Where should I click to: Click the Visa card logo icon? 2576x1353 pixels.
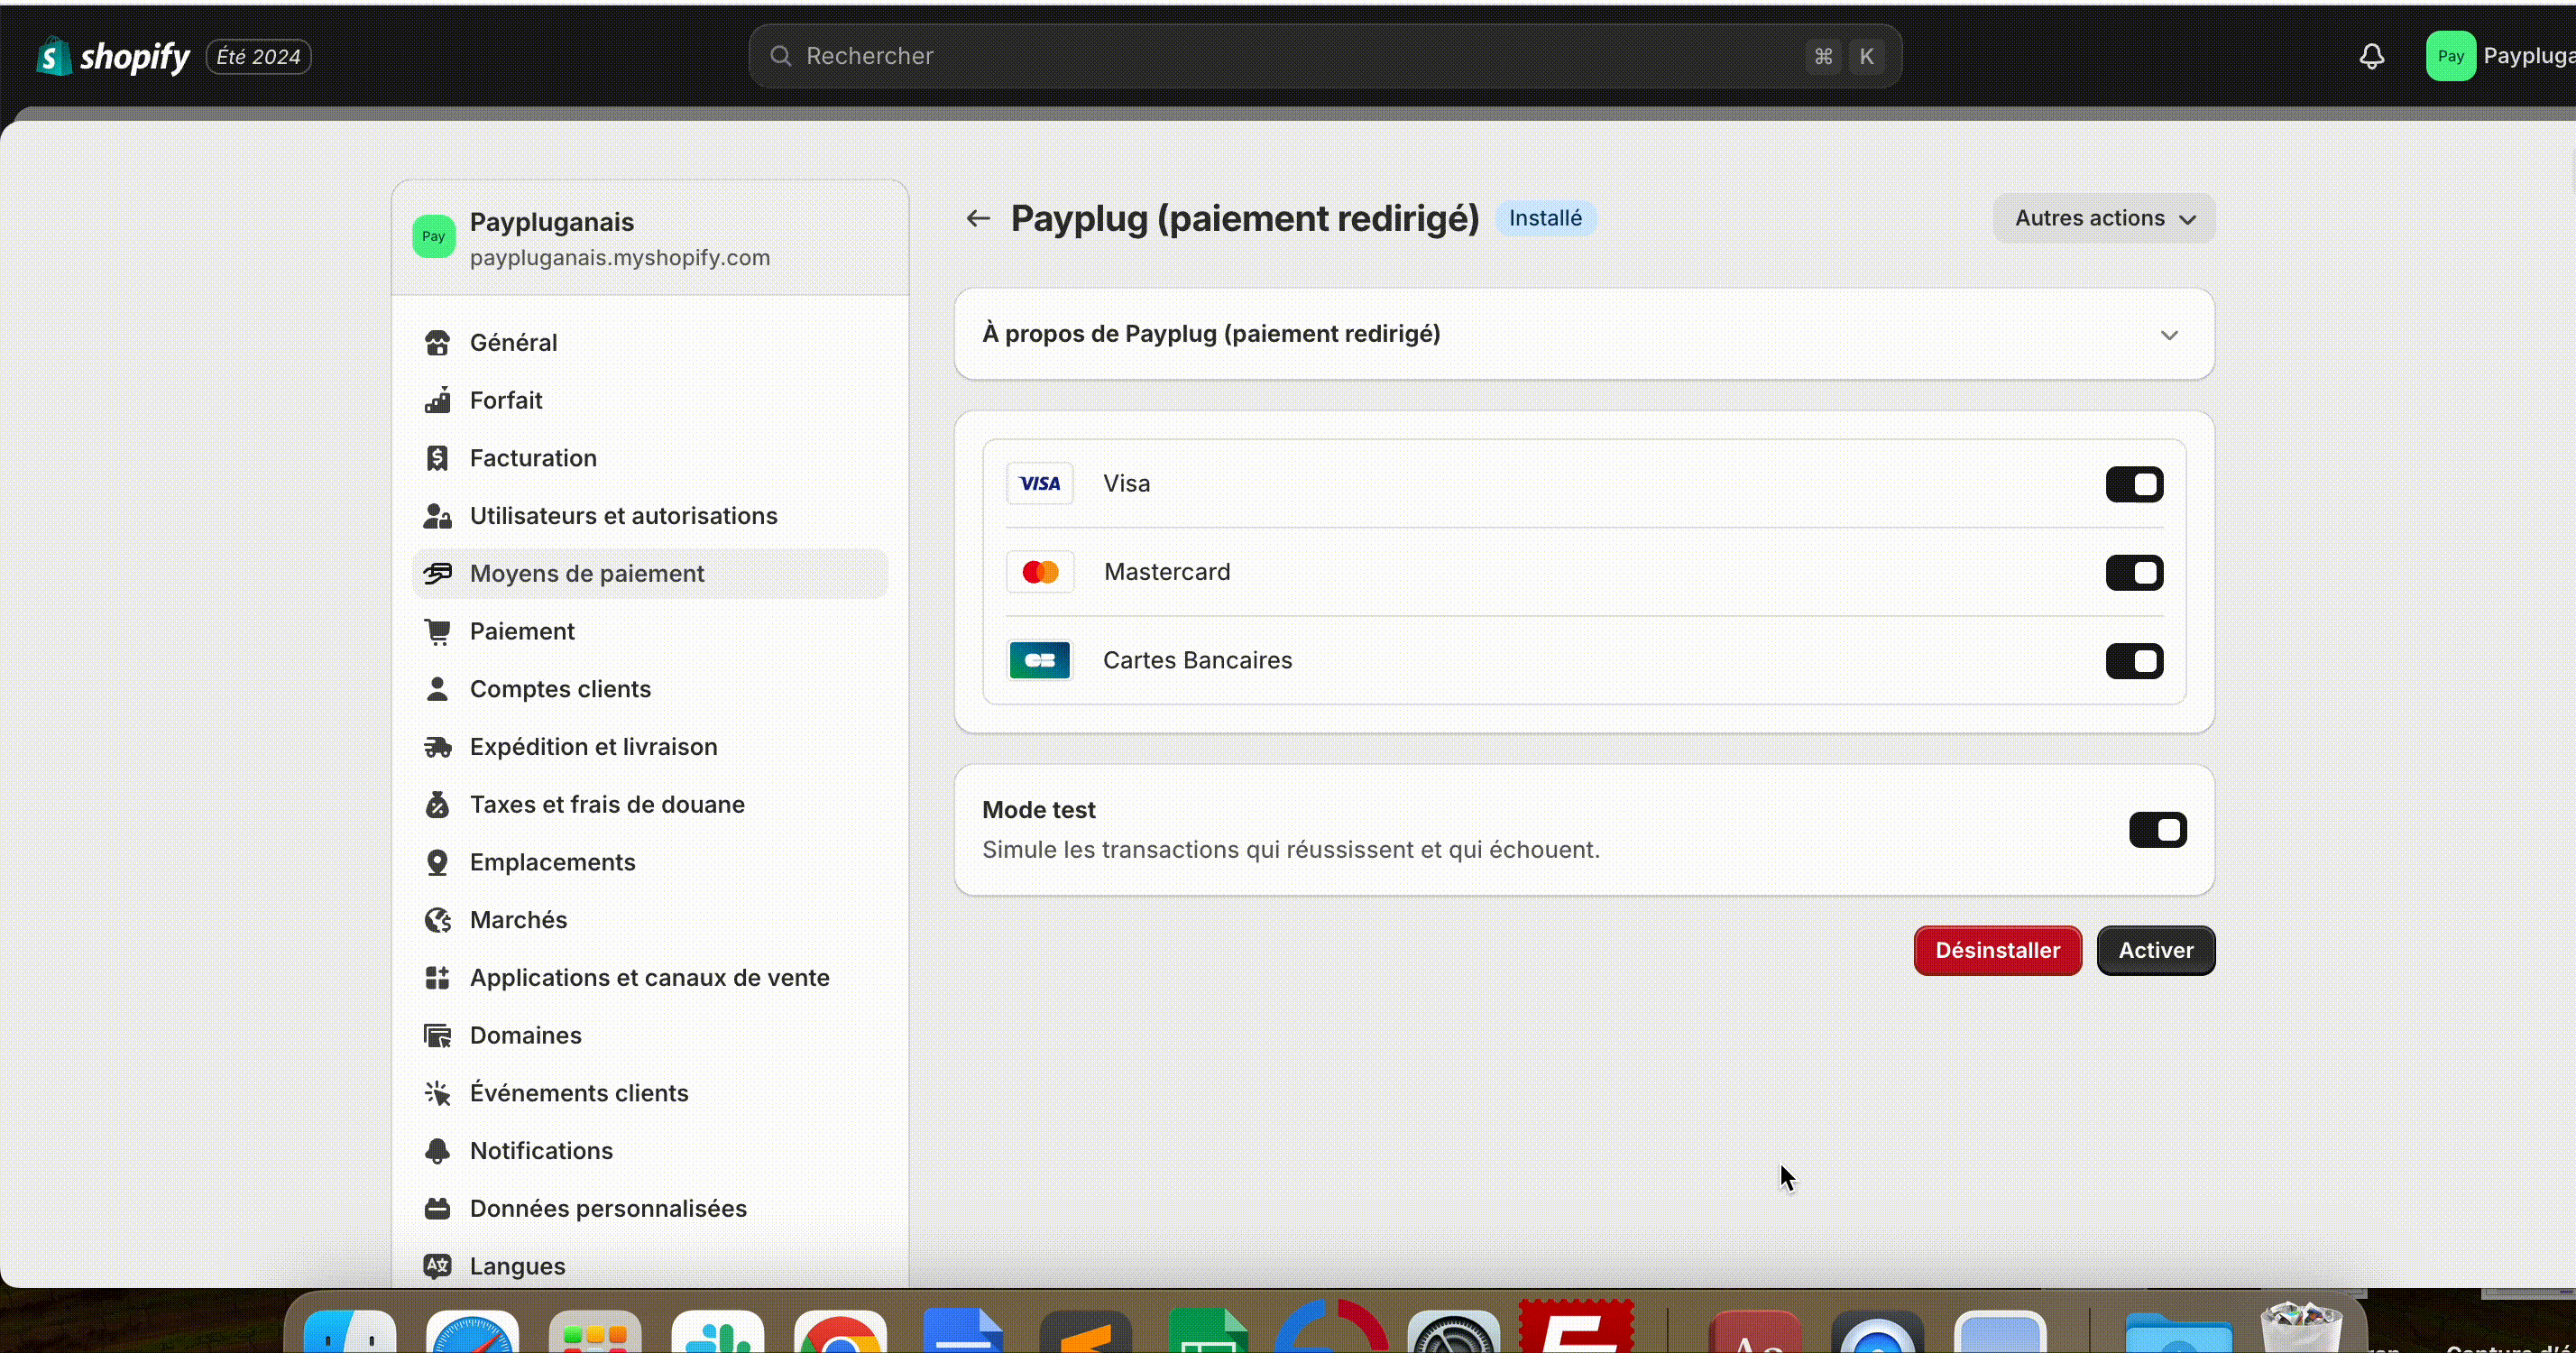coord(1039,484)
